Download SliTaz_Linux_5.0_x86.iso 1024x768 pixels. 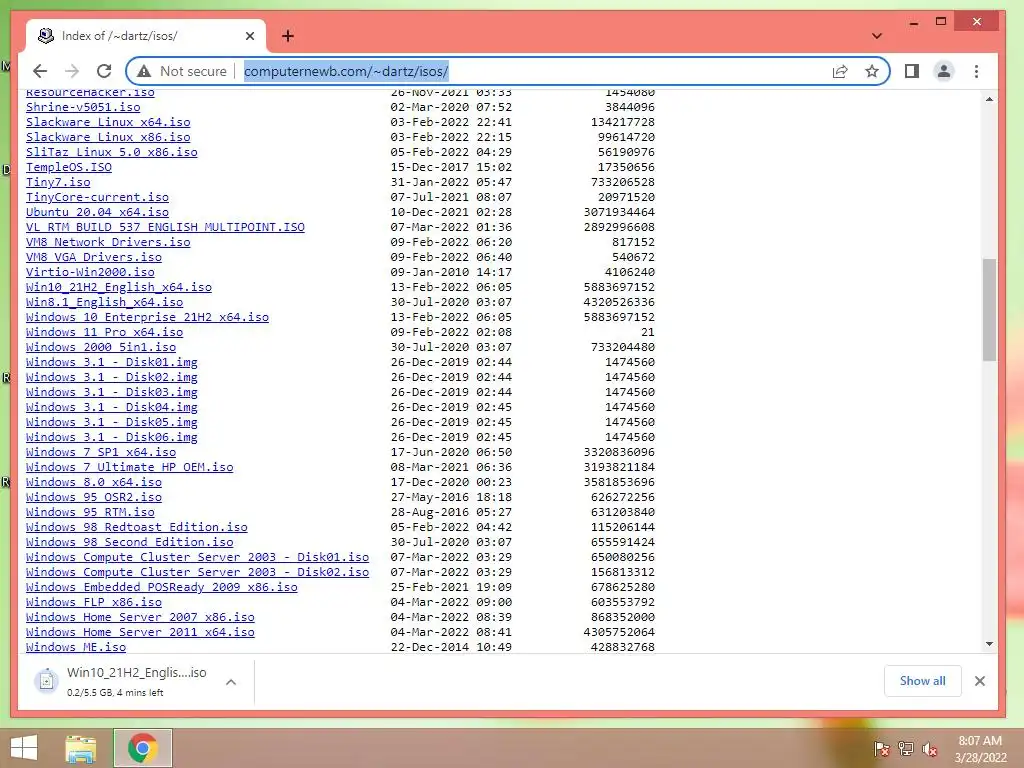(x=112, y=152)
